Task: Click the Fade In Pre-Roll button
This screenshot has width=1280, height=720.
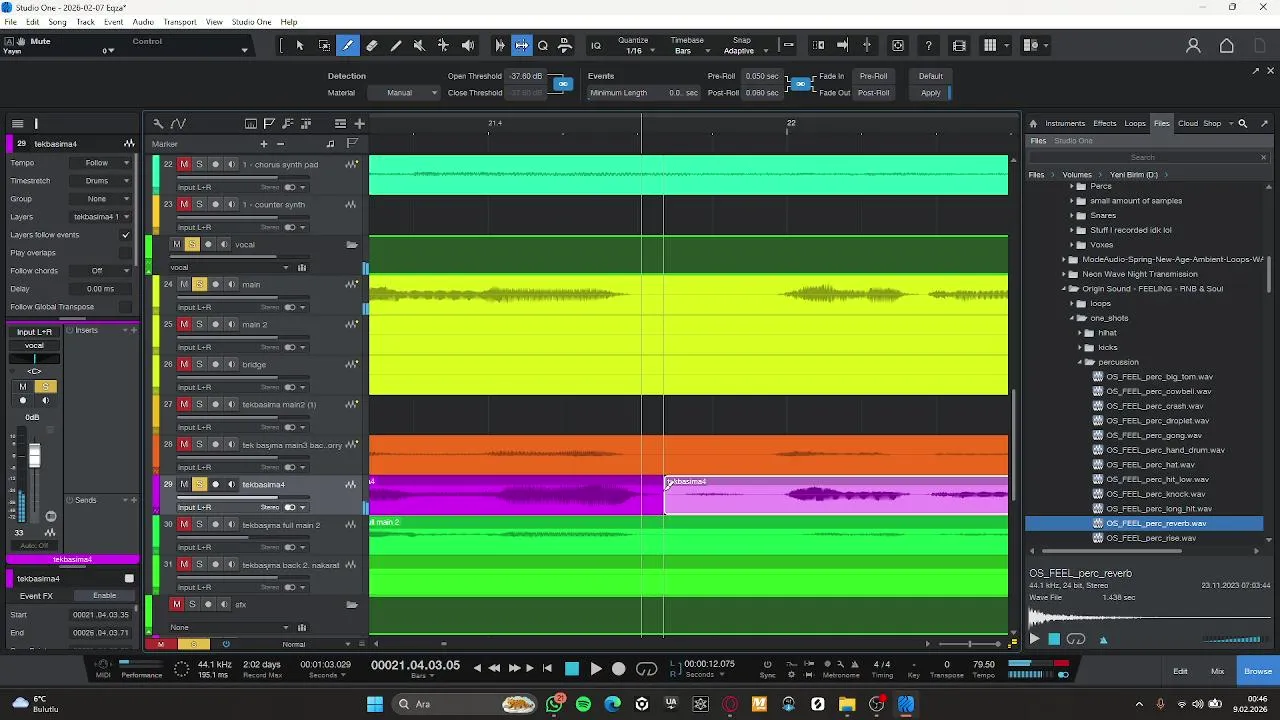Action: [873, 76]
